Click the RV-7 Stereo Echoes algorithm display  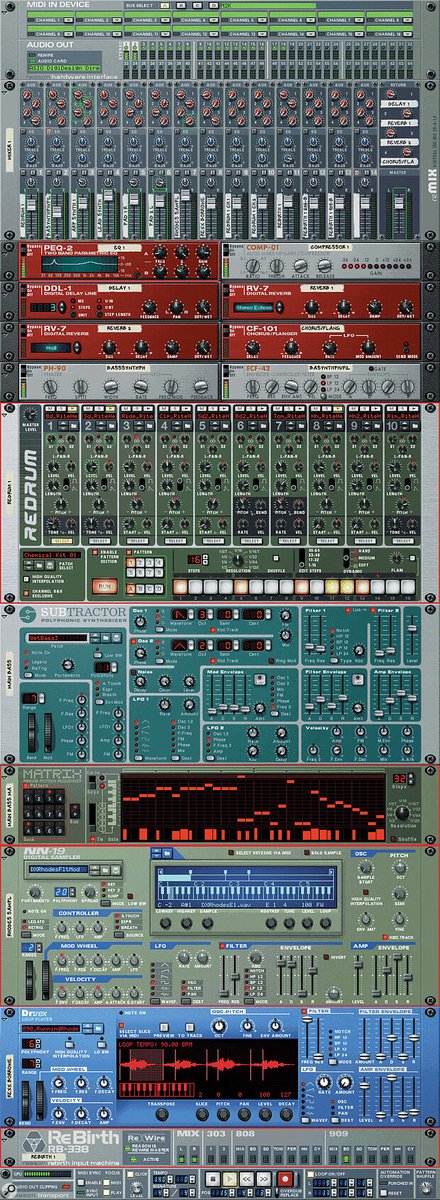tap(255, 308)
